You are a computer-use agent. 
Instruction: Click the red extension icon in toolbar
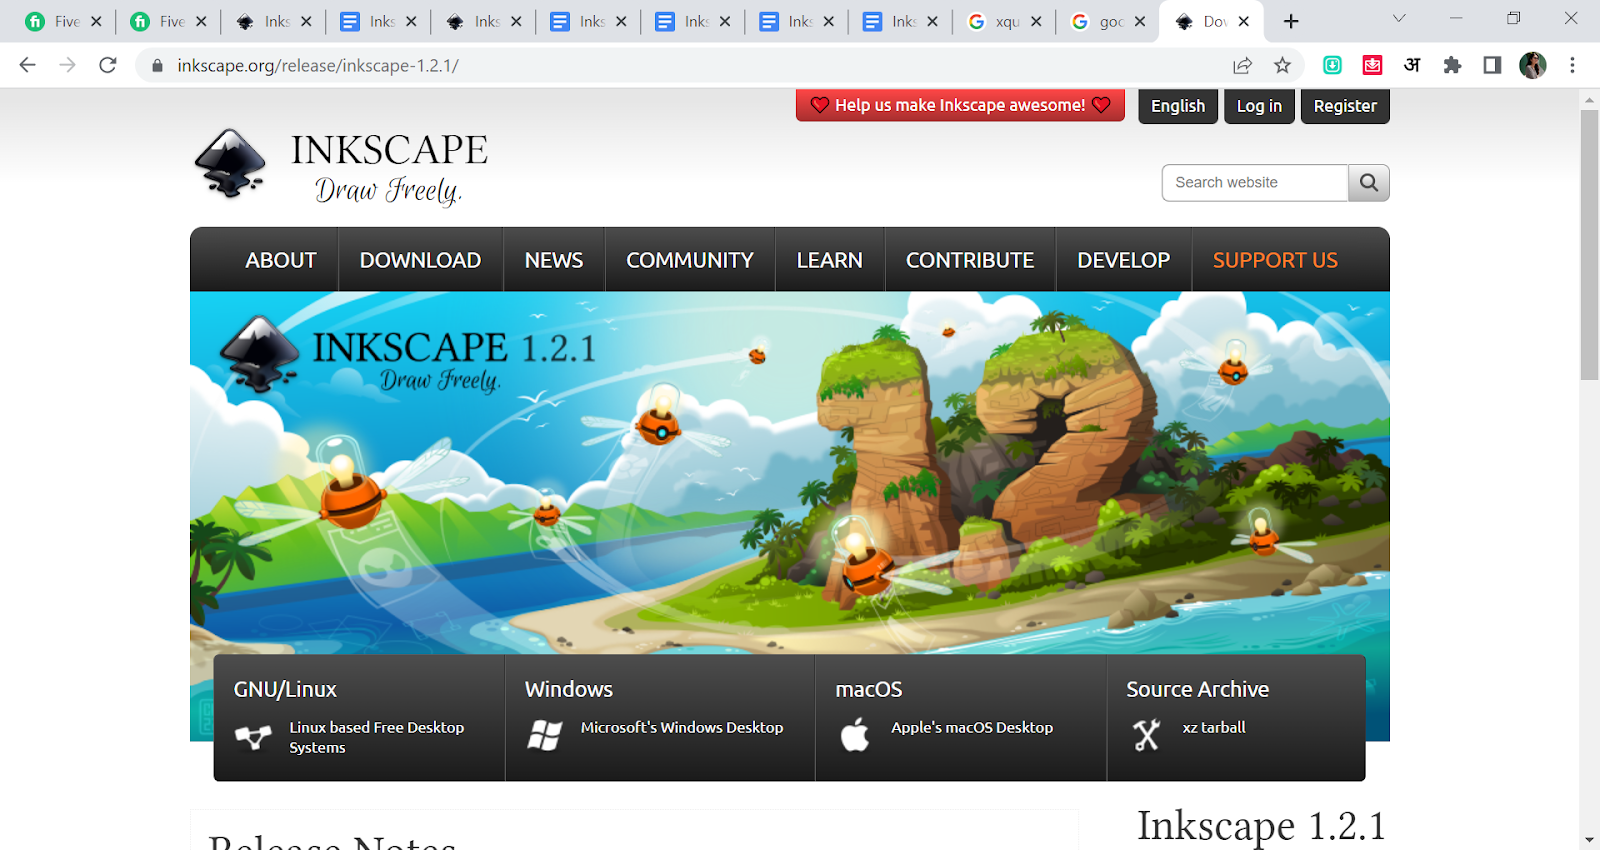1372,65
